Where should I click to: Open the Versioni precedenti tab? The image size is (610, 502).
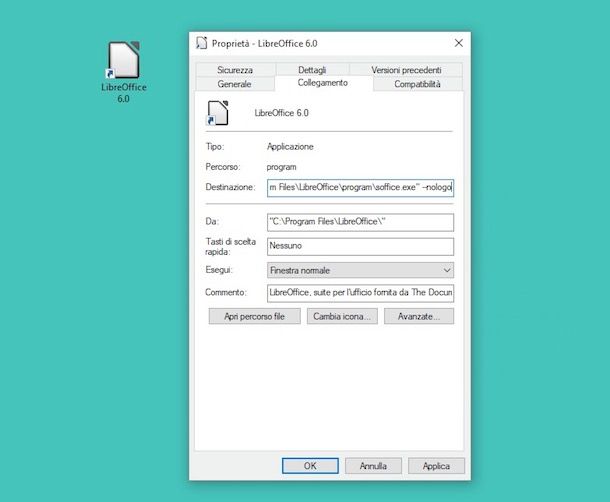coord(406,70)
